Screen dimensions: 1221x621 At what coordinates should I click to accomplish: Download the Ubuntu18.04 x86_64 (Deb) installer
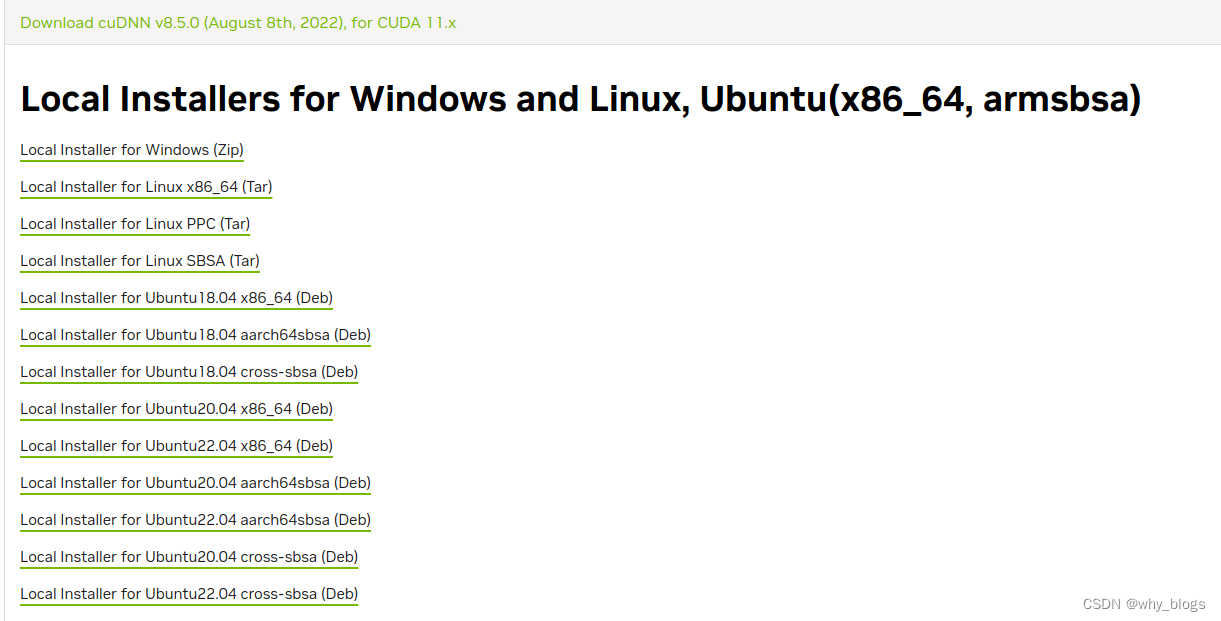tap(176, 298)
